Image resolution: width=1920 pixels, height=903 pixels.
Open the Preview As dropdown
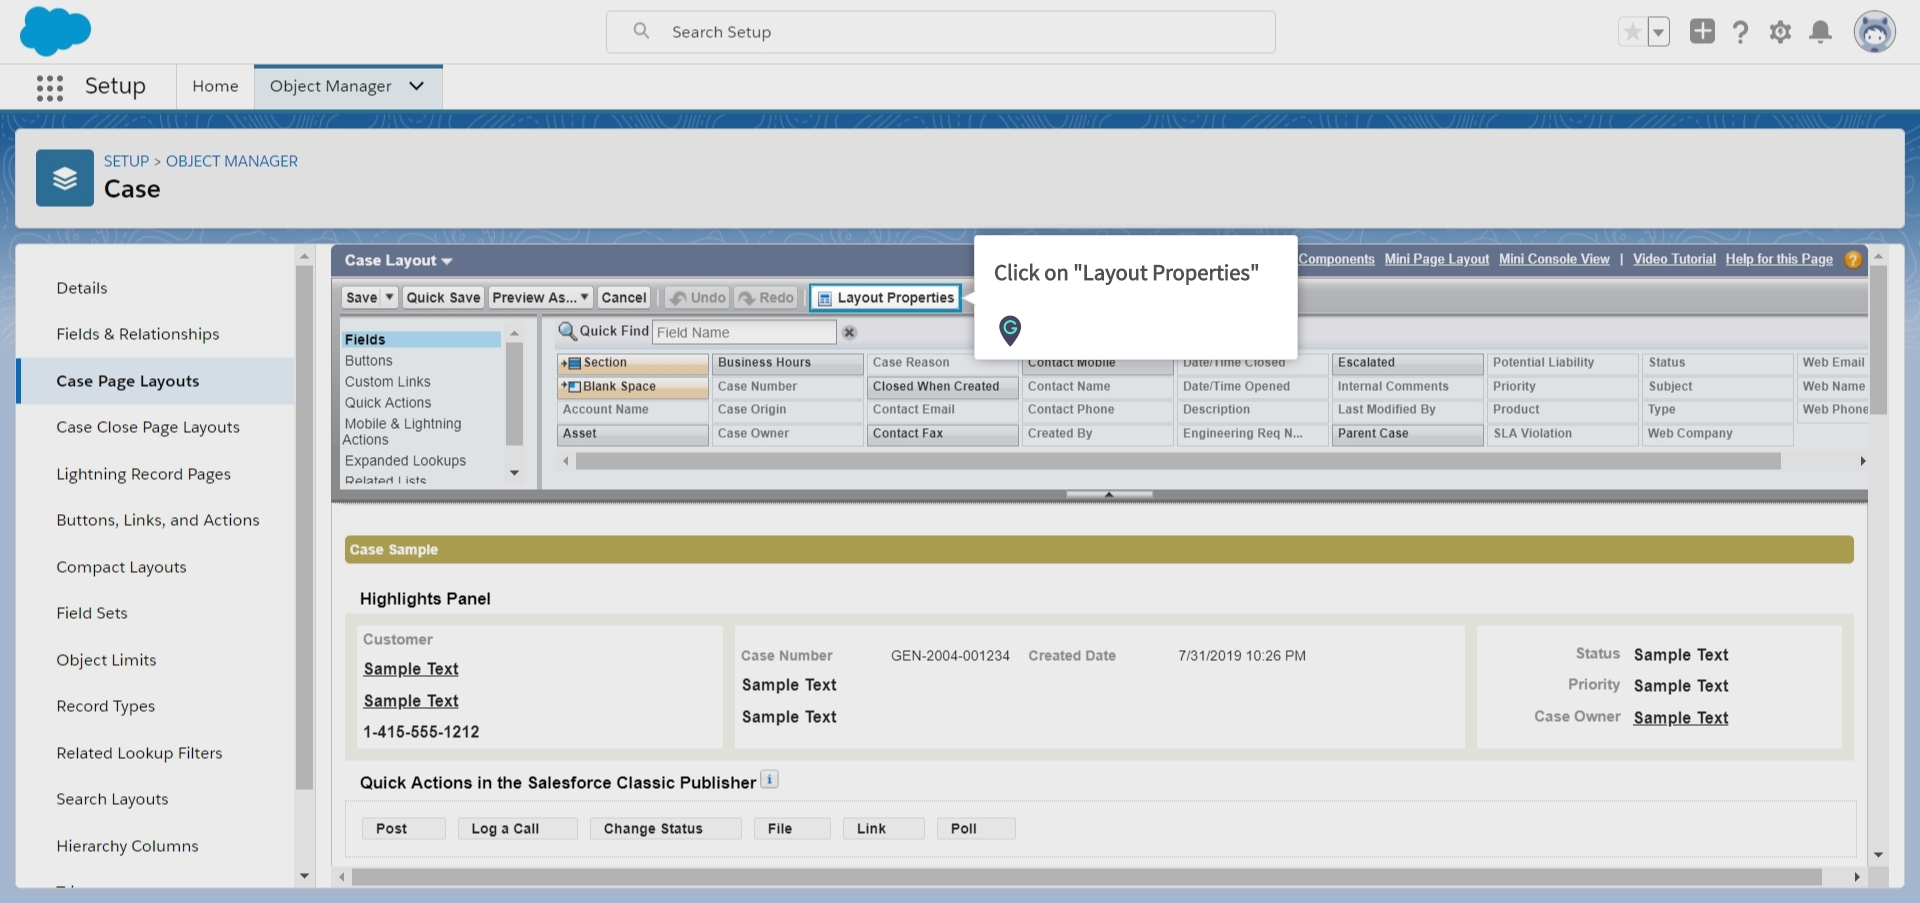point(541,297)
